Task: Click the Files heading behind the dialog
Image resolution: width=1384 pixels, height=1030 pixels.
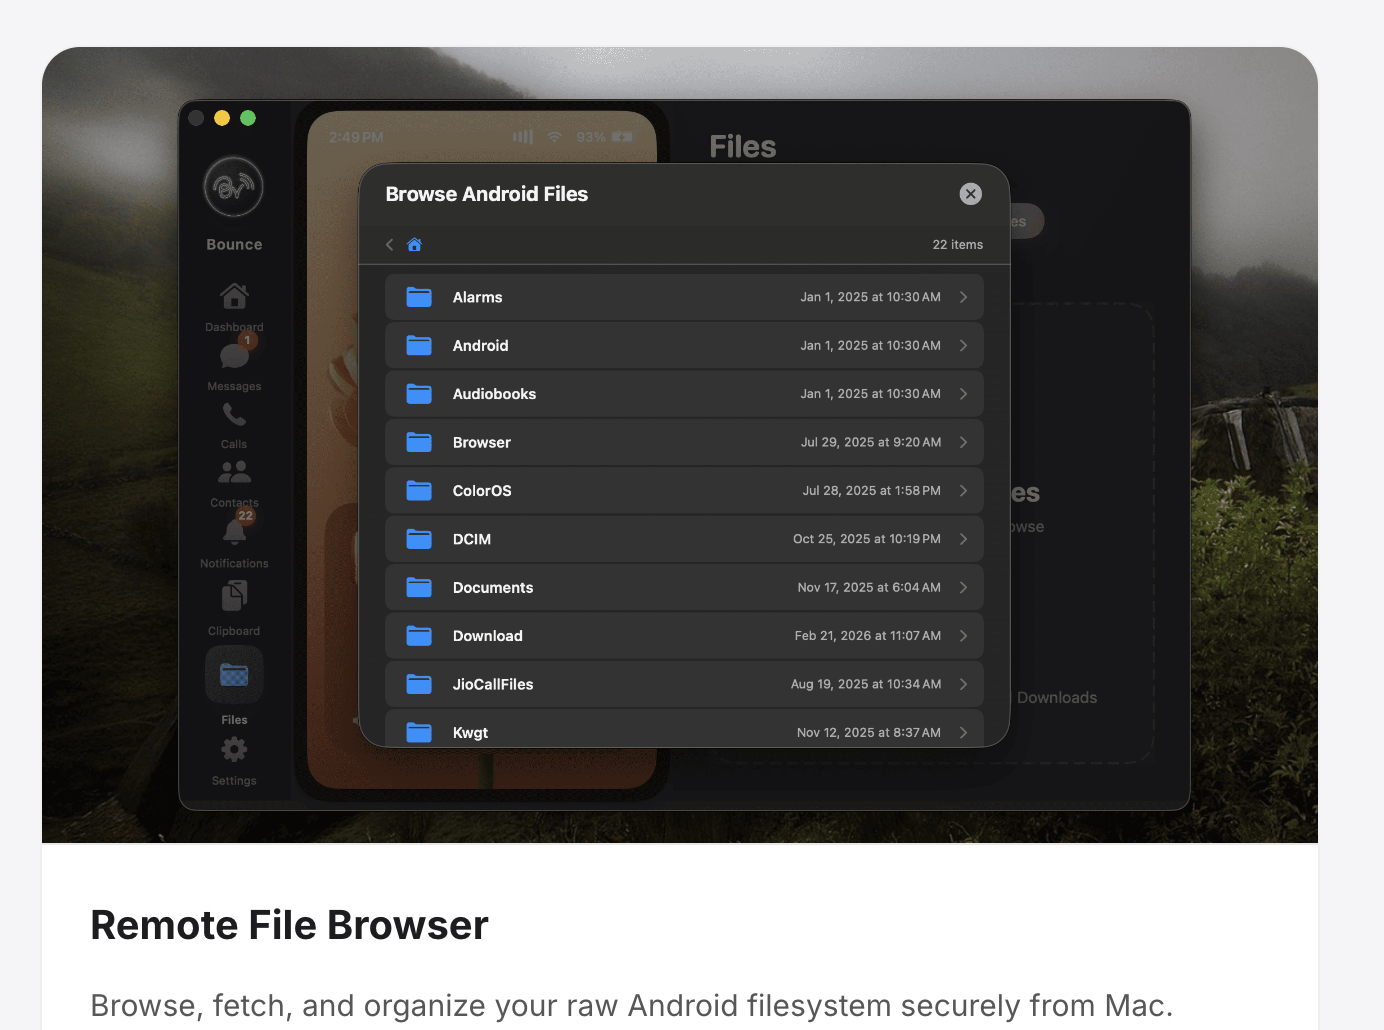Action: (743, 147)
